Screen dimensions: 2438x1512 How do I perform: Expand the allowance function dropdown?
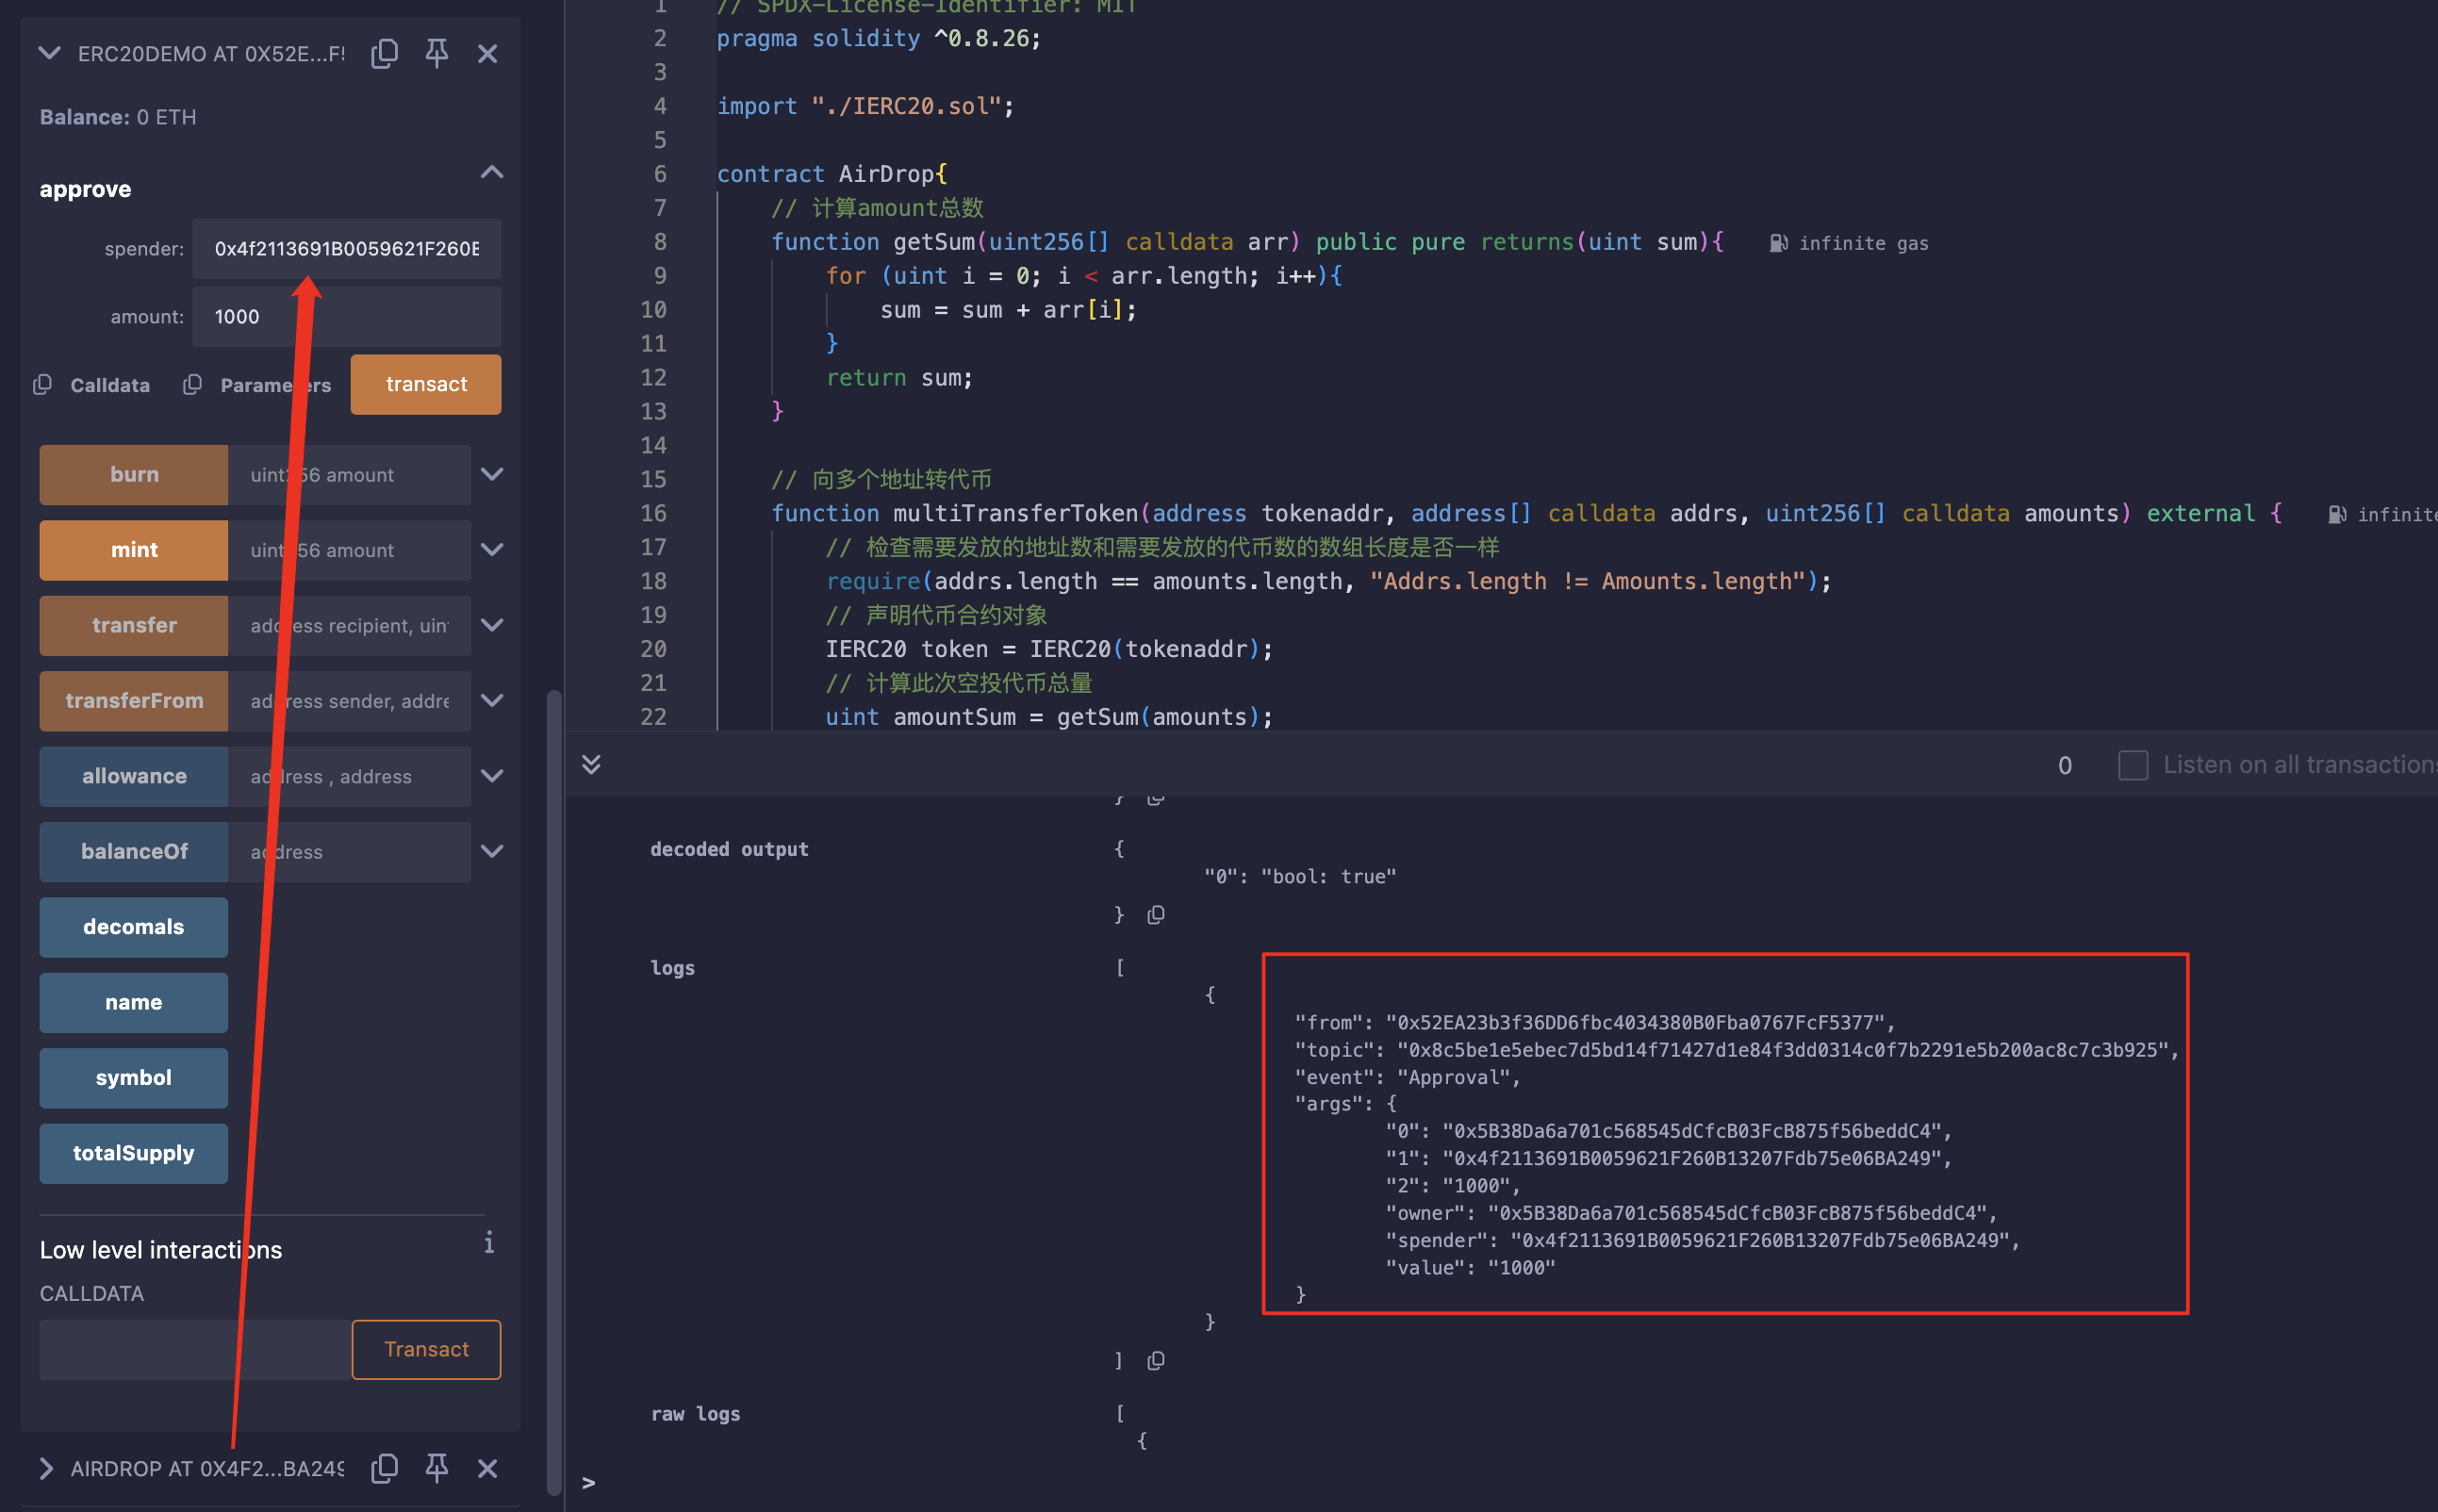(x=493, y=775)
